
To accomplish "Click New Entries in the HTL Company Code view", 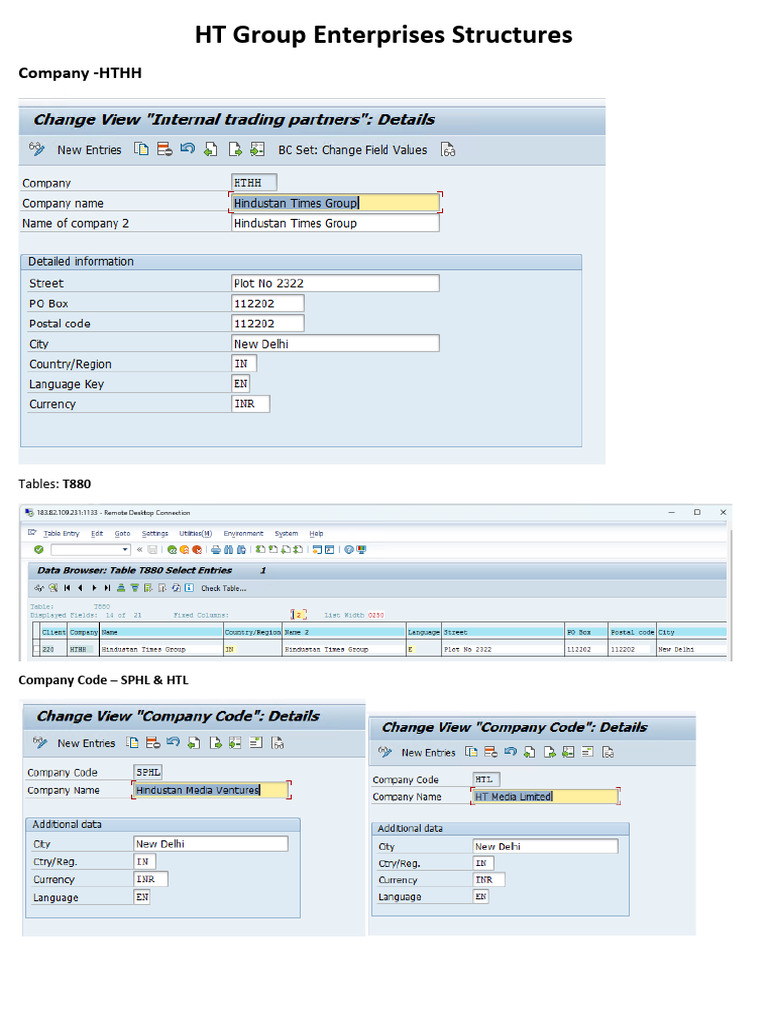I will point(428,753).
